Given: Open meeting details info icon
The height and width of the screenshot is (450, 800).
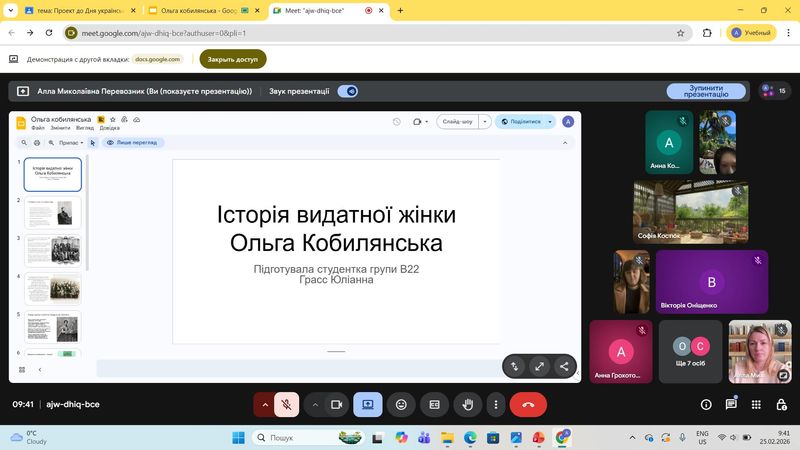Looking at the screenshot, I should 706,404.
